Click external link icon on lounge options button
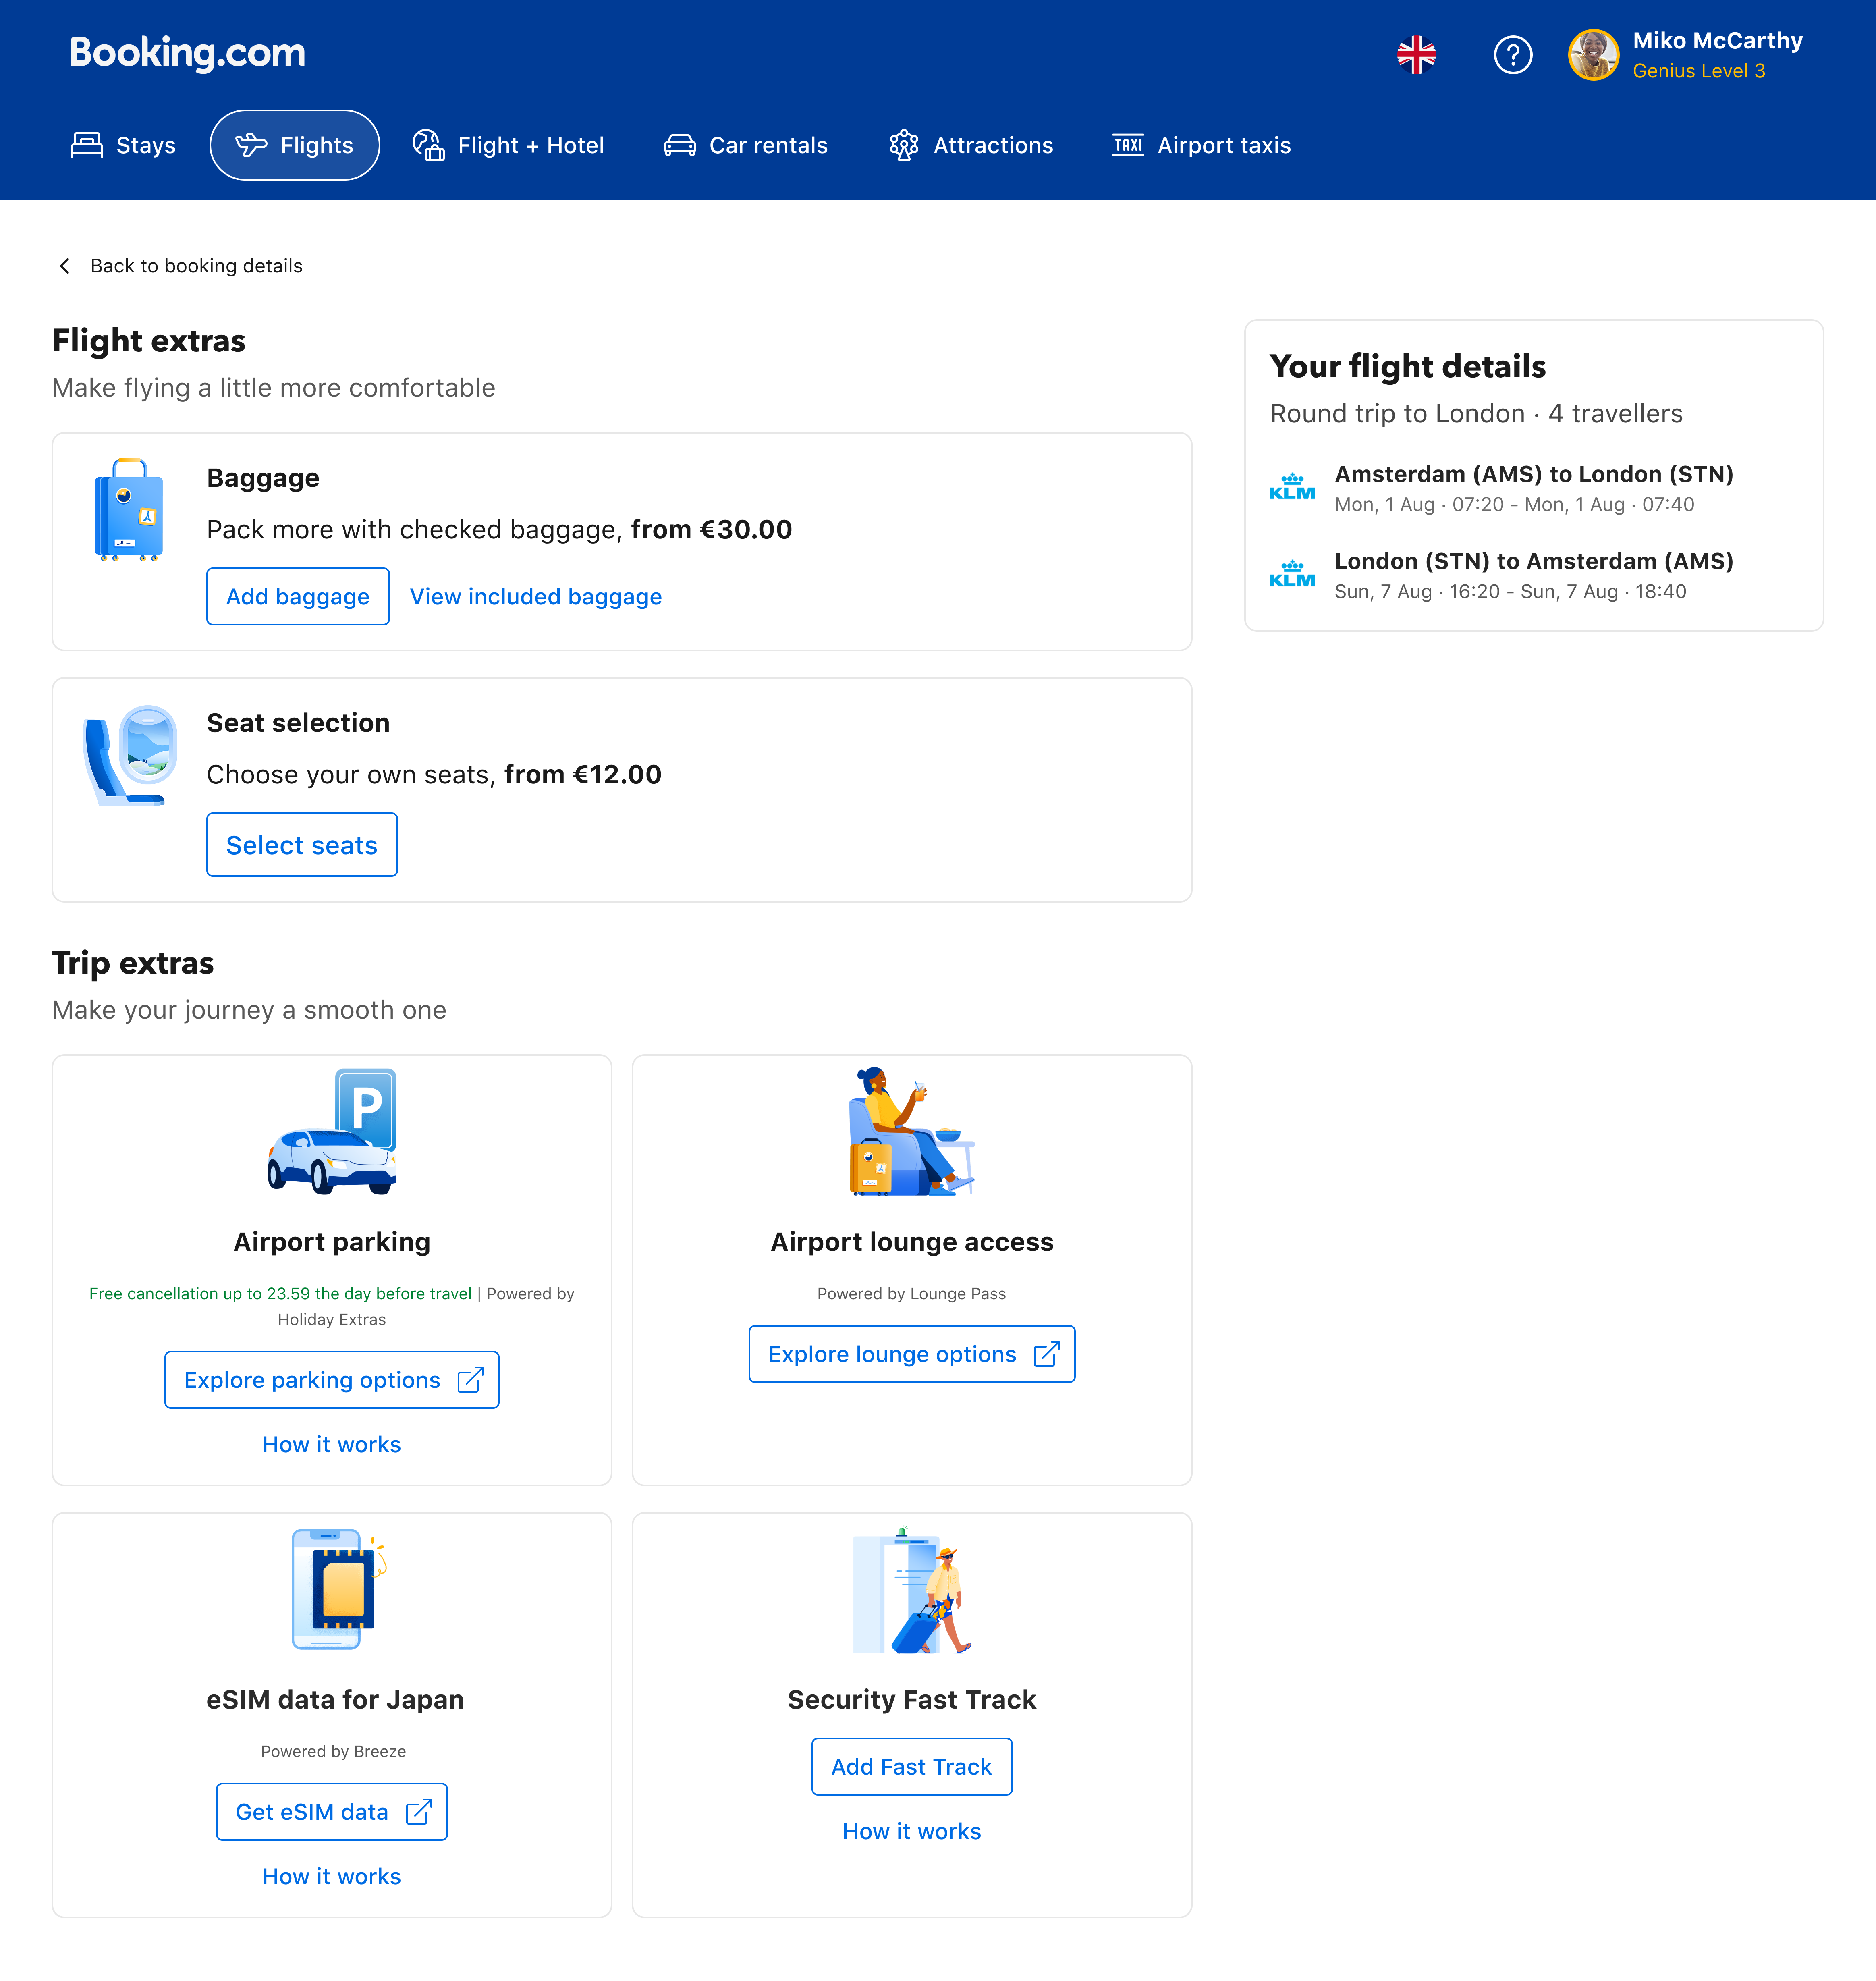The image size is (1876, 1981). (1046, 1354)
